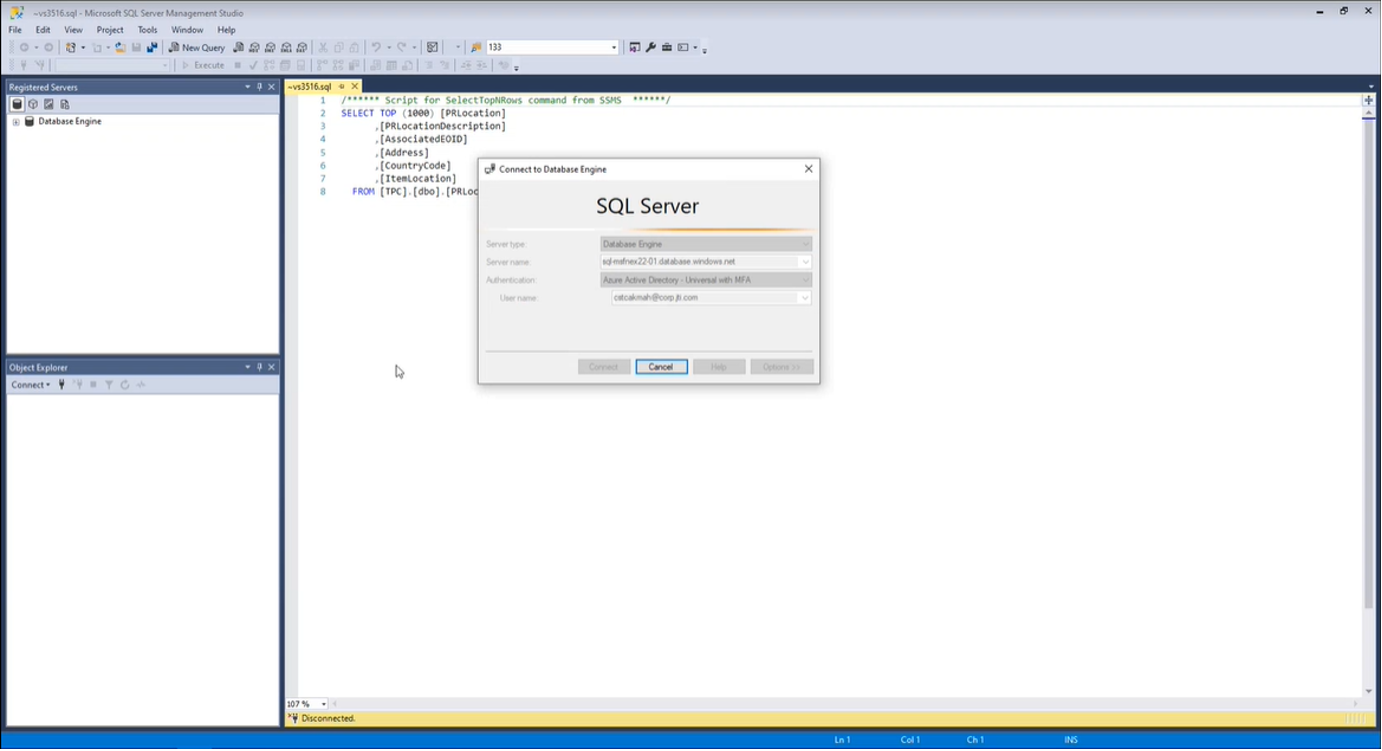Open the Help menu
Viewport: 1382px width, 751px height.
click(x=226, y=30)
